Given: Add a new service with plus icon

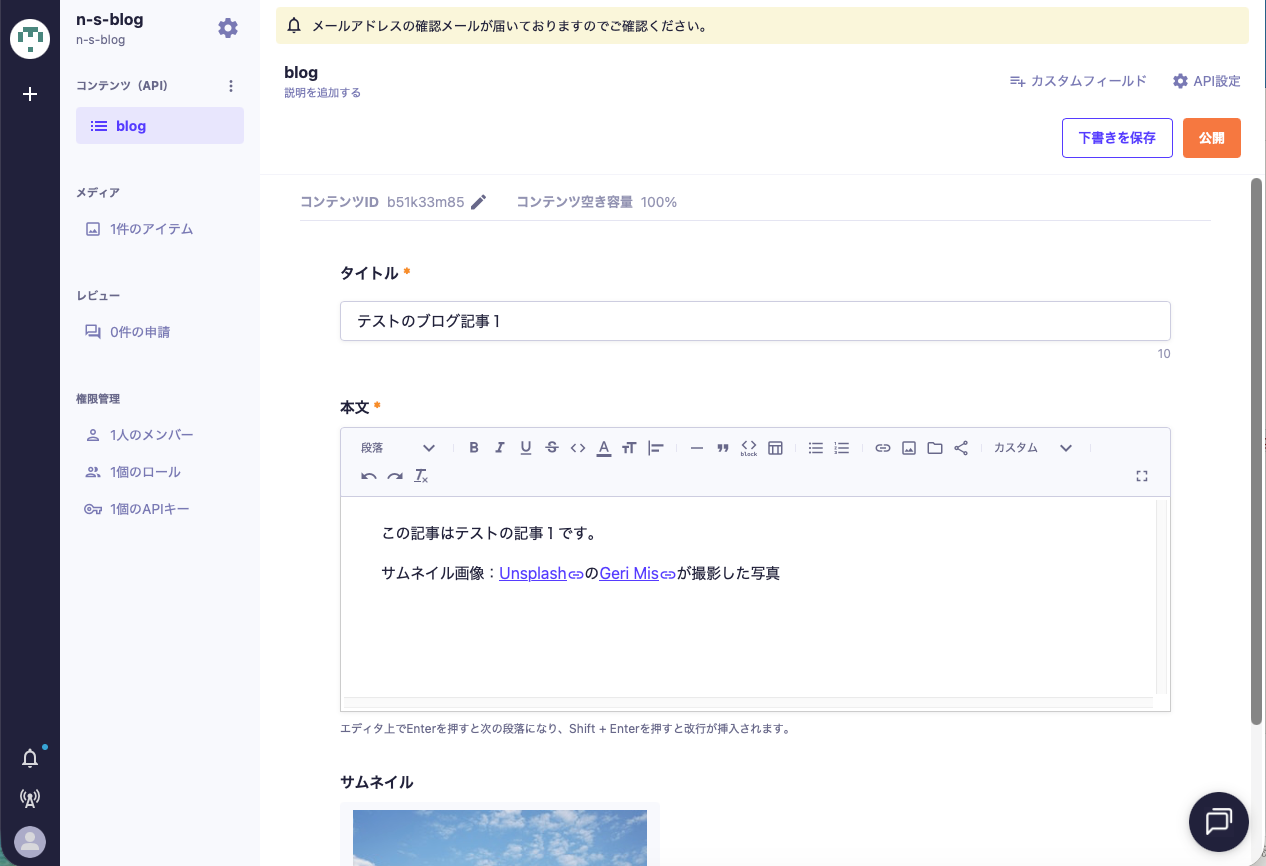Looking at the screenshot, I should [x=30, y=94].
